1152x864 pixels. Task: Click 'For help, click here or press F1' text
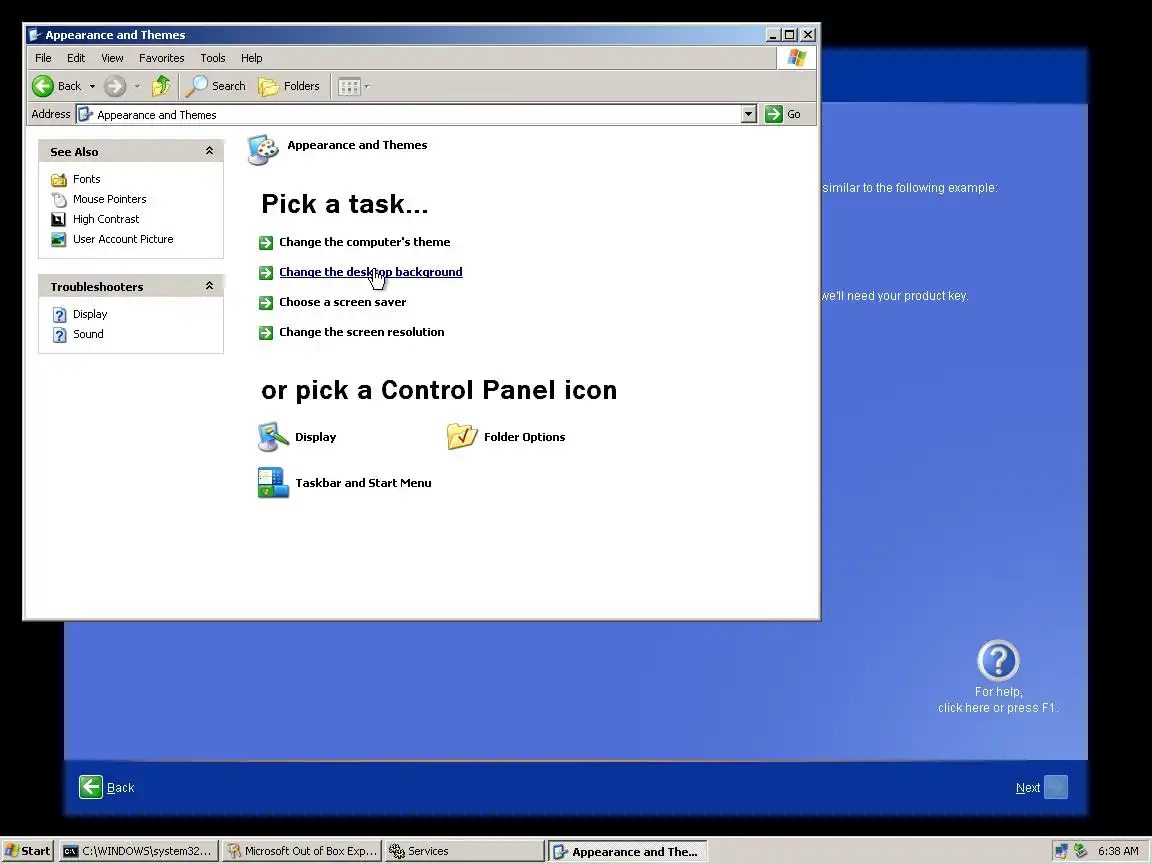[998, 699]
